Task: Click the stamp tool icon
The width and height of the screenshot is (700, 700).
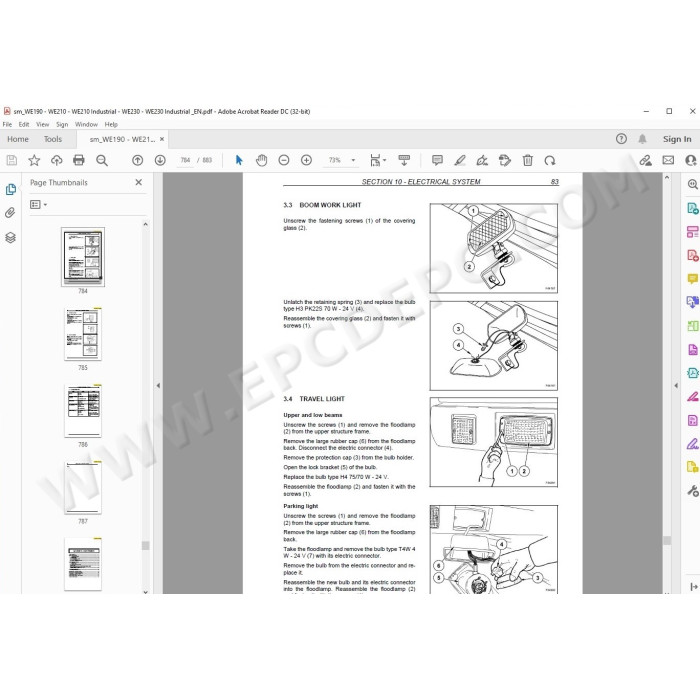Action: point(505,160)
